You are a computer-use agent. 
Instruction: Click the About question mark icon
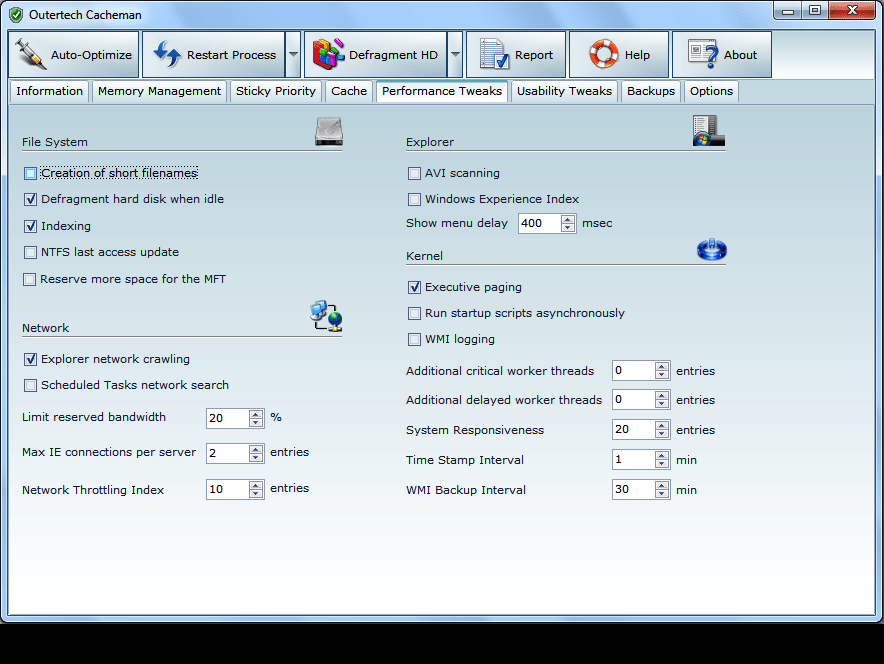pyautogui.click(x=703, y=54)
